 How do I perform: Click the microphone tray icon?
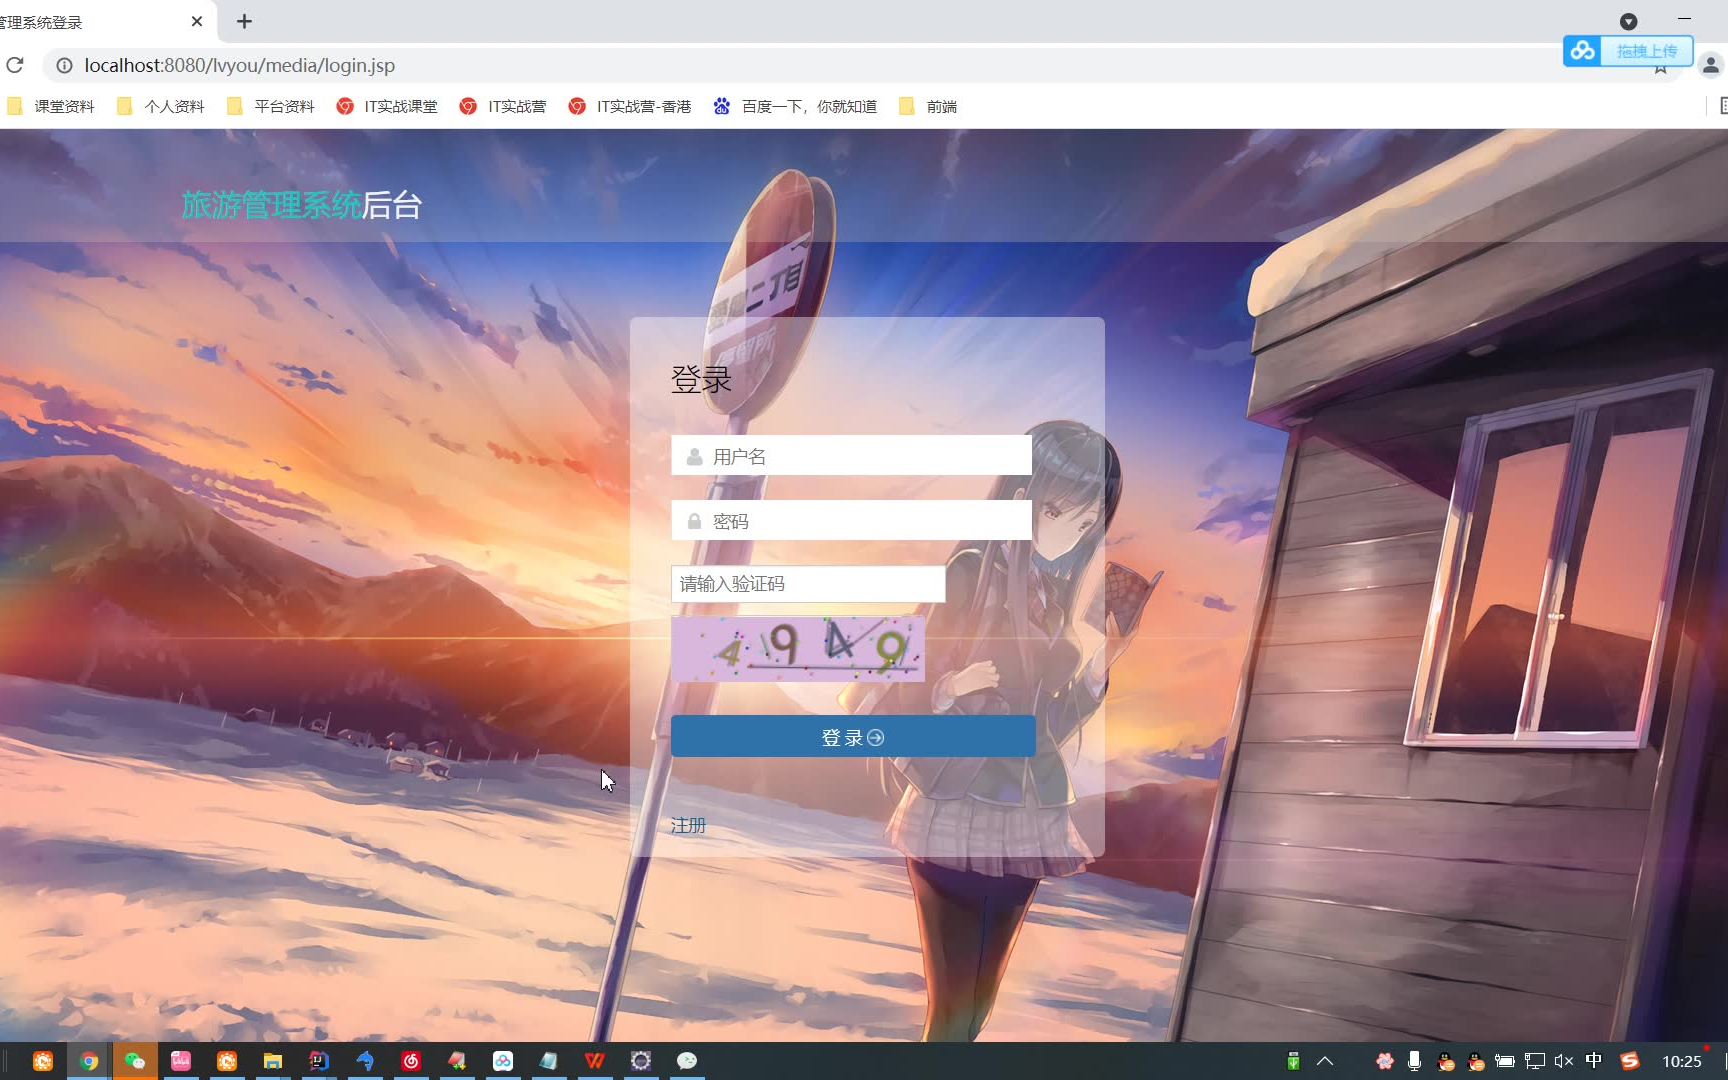pos(1414,1061)
